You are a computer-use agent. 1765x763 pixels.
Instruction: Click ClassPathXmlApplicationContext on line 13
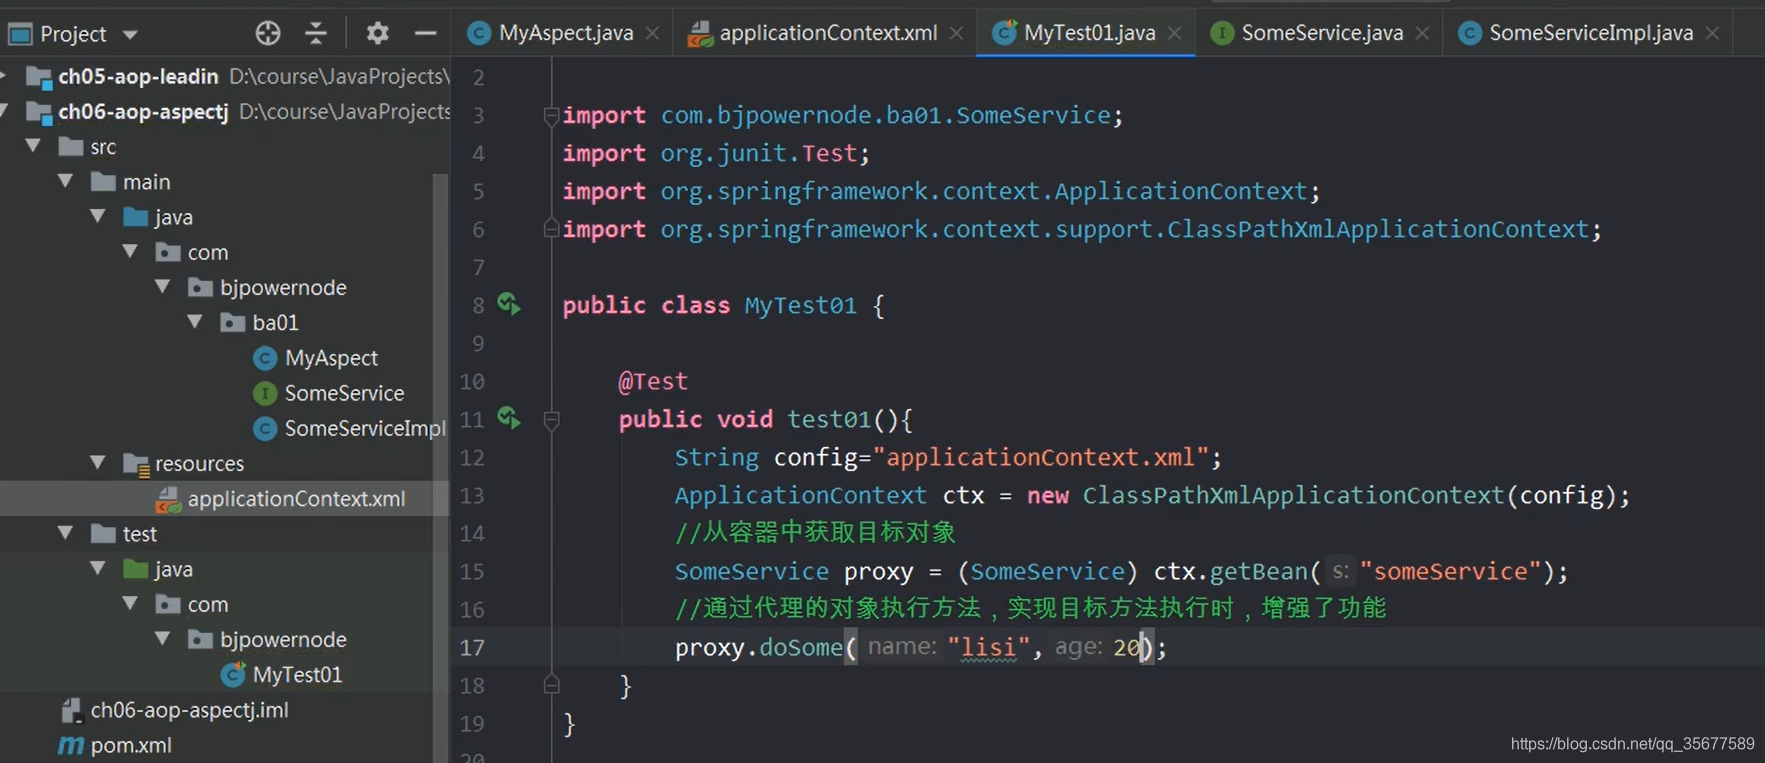1293,495
